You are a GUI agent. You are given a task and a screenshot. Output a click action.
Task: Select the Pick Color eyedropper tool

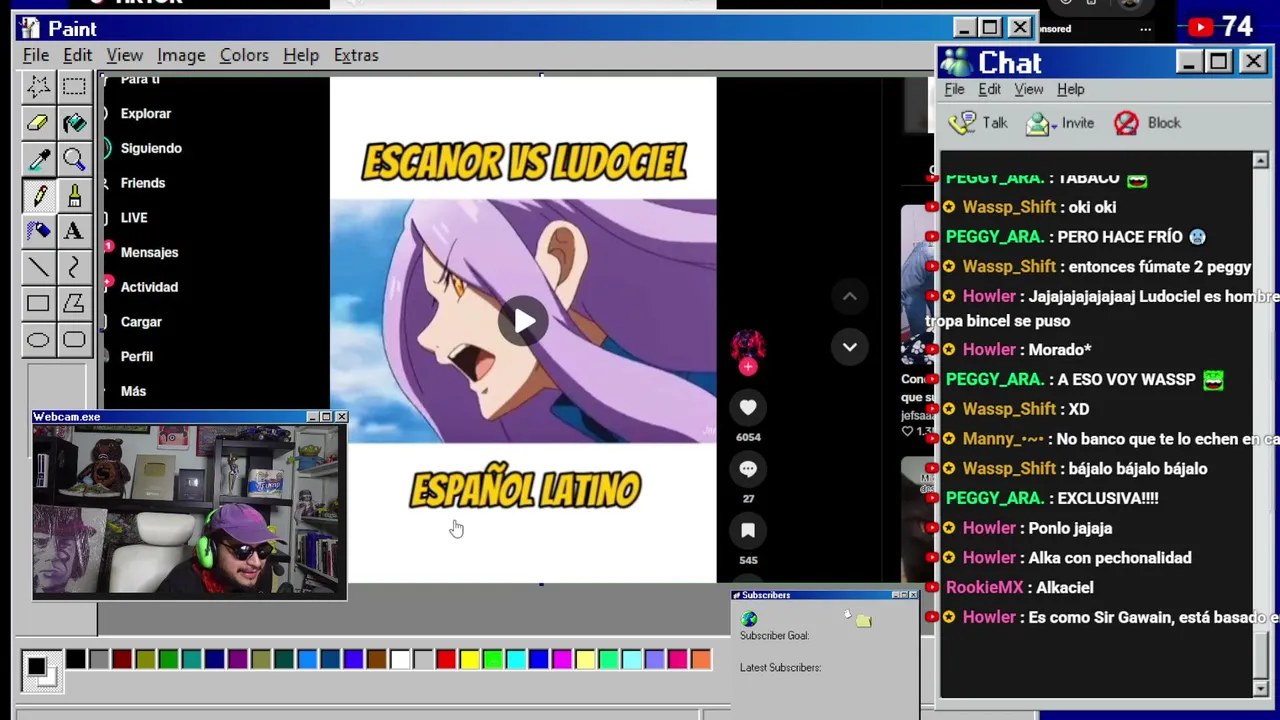pos(38,159)
